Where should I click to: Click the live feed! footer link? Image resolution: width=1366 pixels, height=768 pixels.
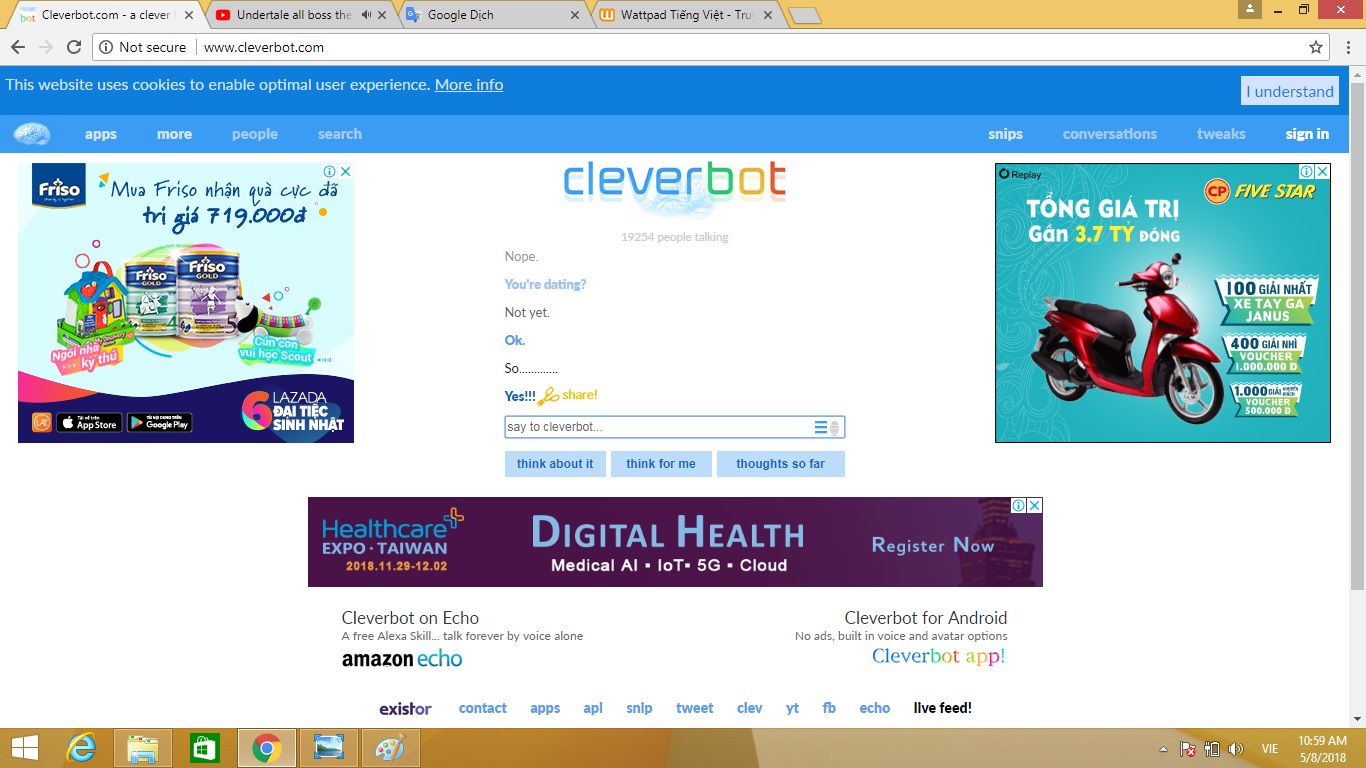[x=942, y=708]
